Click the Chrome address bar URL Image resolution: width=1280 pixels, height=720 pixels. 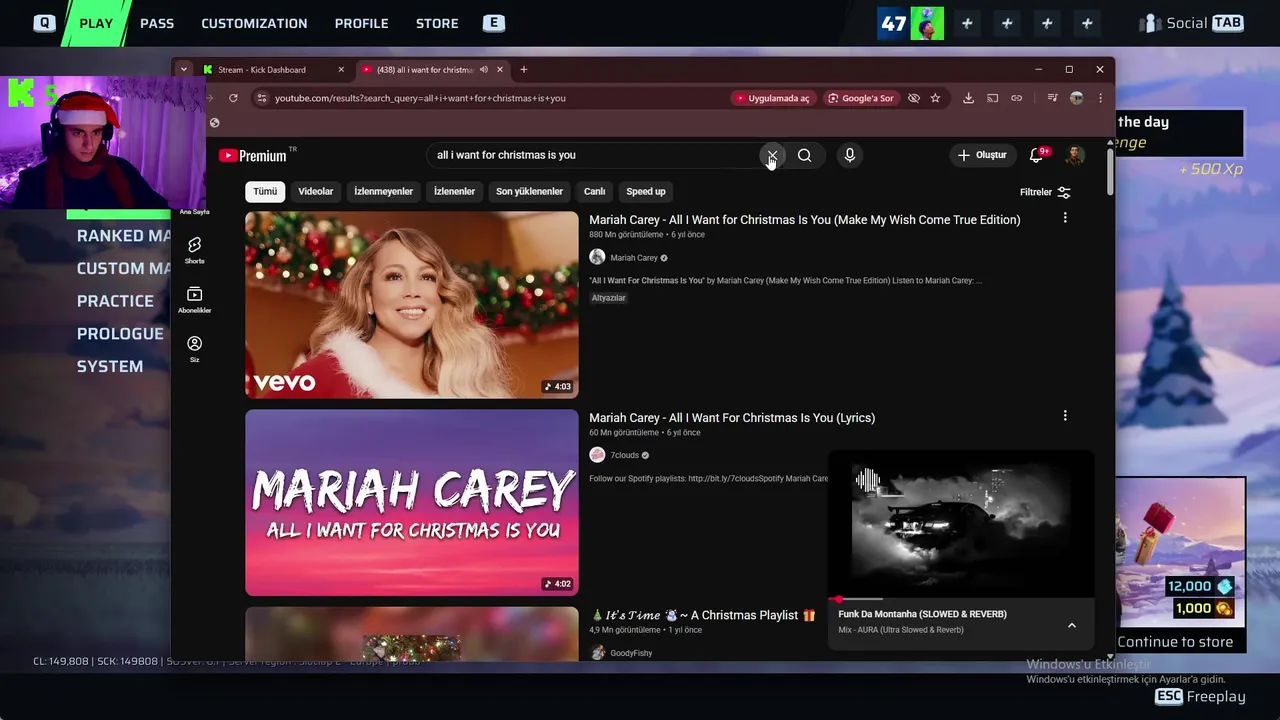click(420, 98)
